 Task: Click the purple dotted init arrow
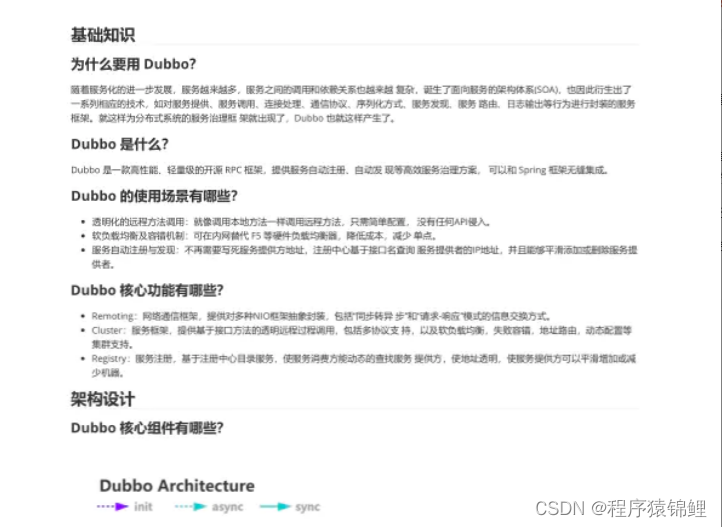click(112, 506)
